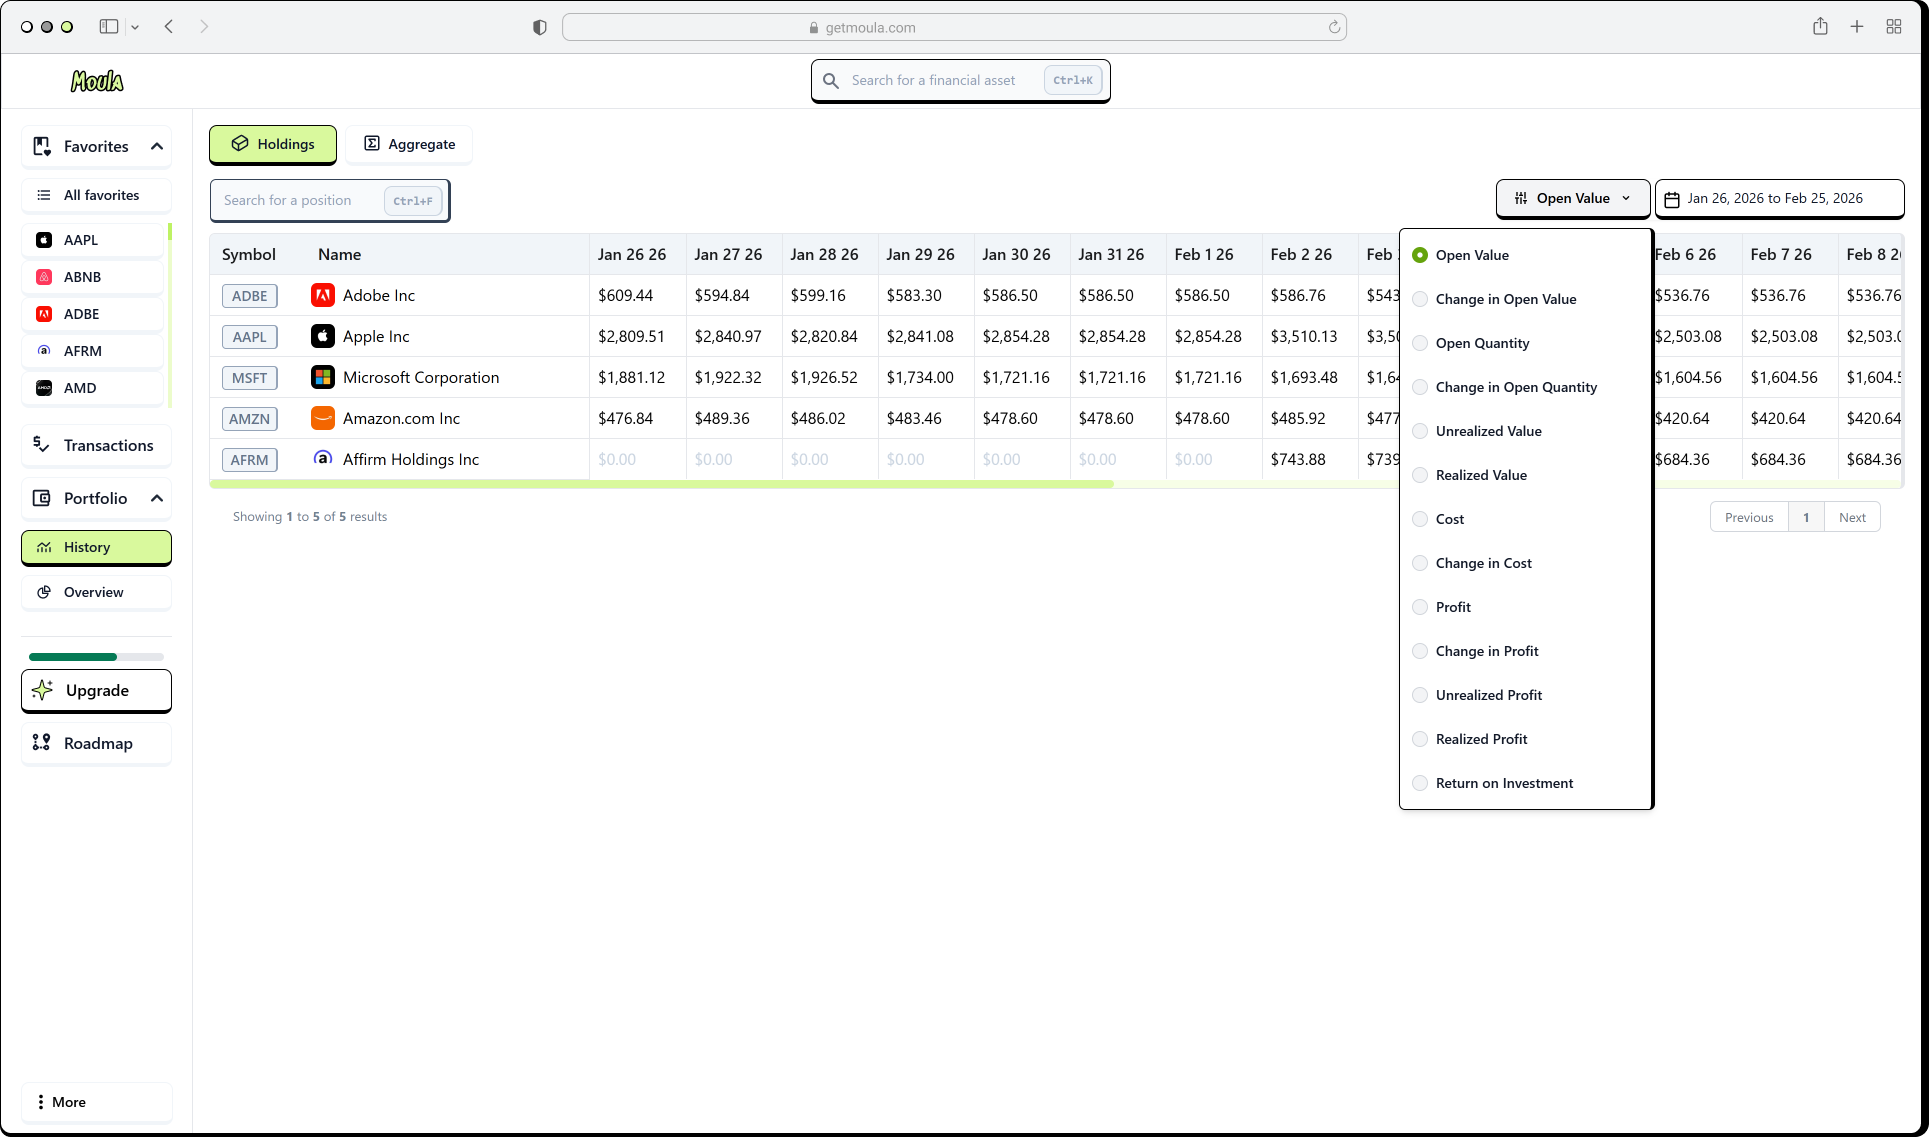Open the date range picker

[1779, 198]
